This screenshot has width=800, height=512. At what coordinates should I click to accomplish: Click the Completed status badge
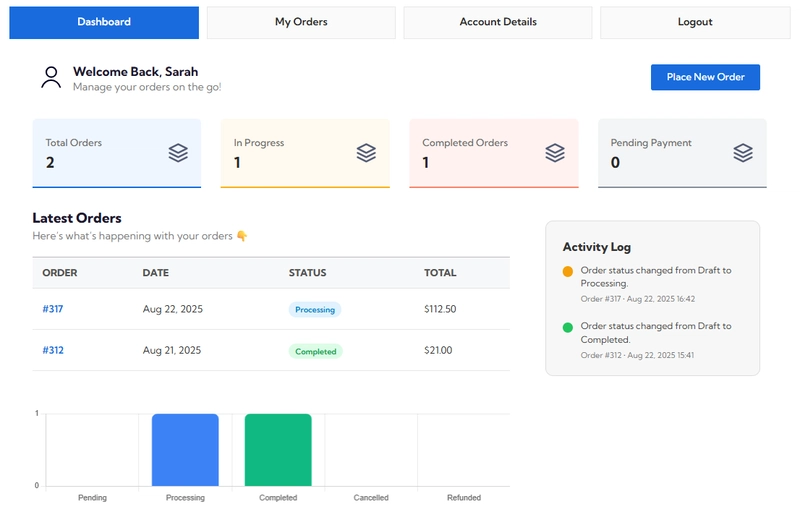[x=316, y=351]
